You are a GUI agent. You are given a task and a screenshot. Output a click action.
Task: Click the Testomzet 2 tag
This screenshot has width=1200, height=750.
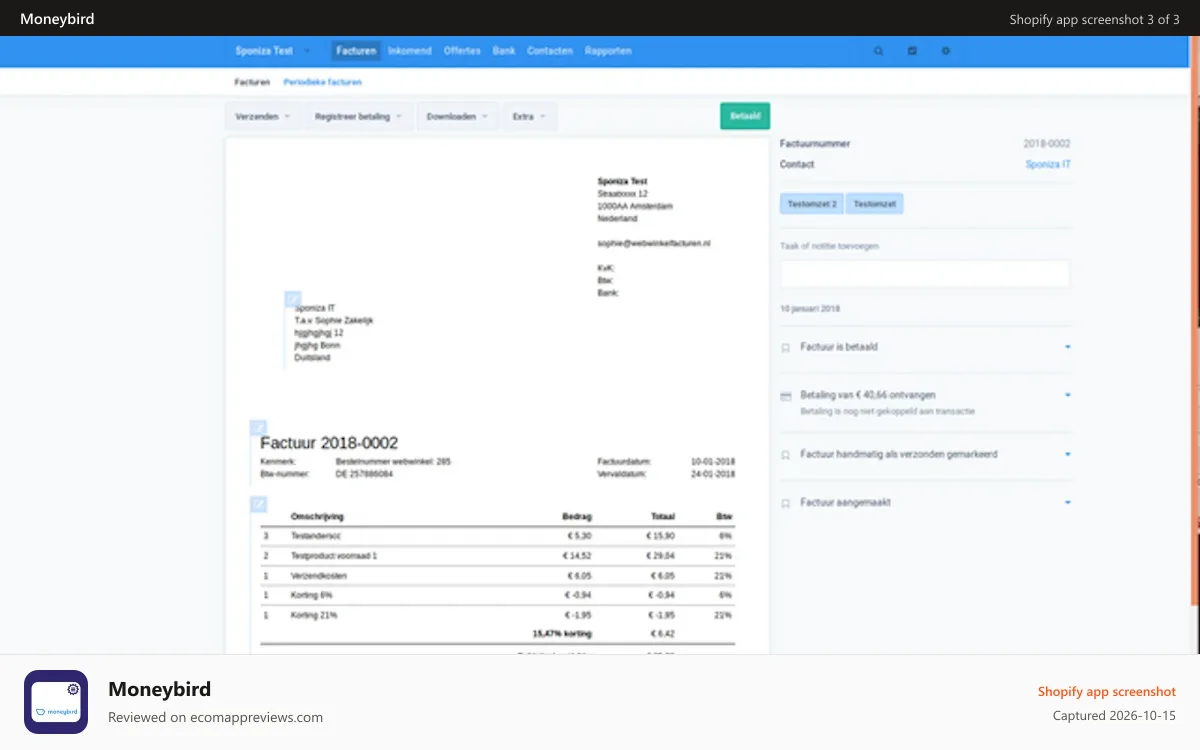click(x=812, y=204)
